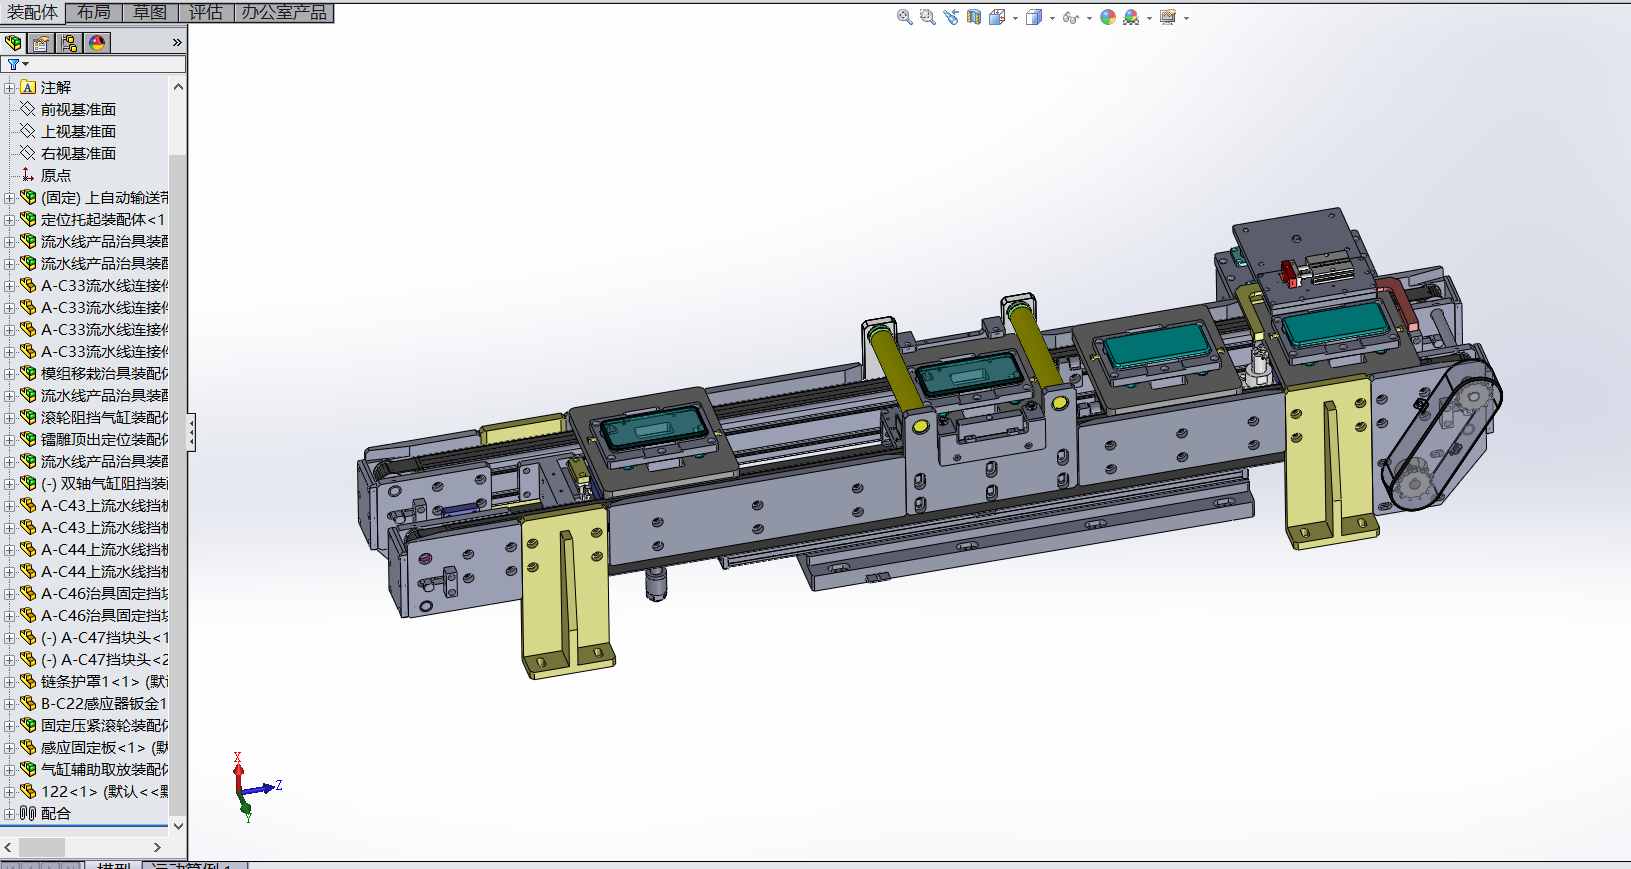The height and width of the screenshot is (869, 1631).
Task: Select the 前视基准面 tree item
Action: (x=78, y=109)
